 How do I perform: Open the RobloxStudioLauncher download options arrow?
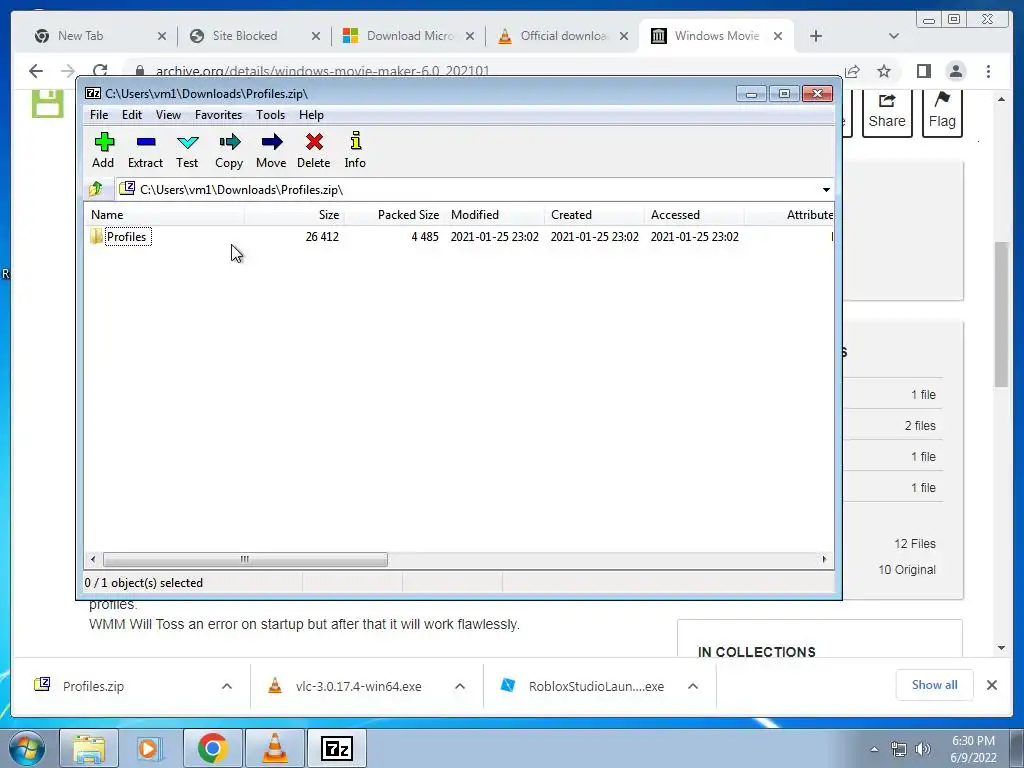(x=693, y=686)
